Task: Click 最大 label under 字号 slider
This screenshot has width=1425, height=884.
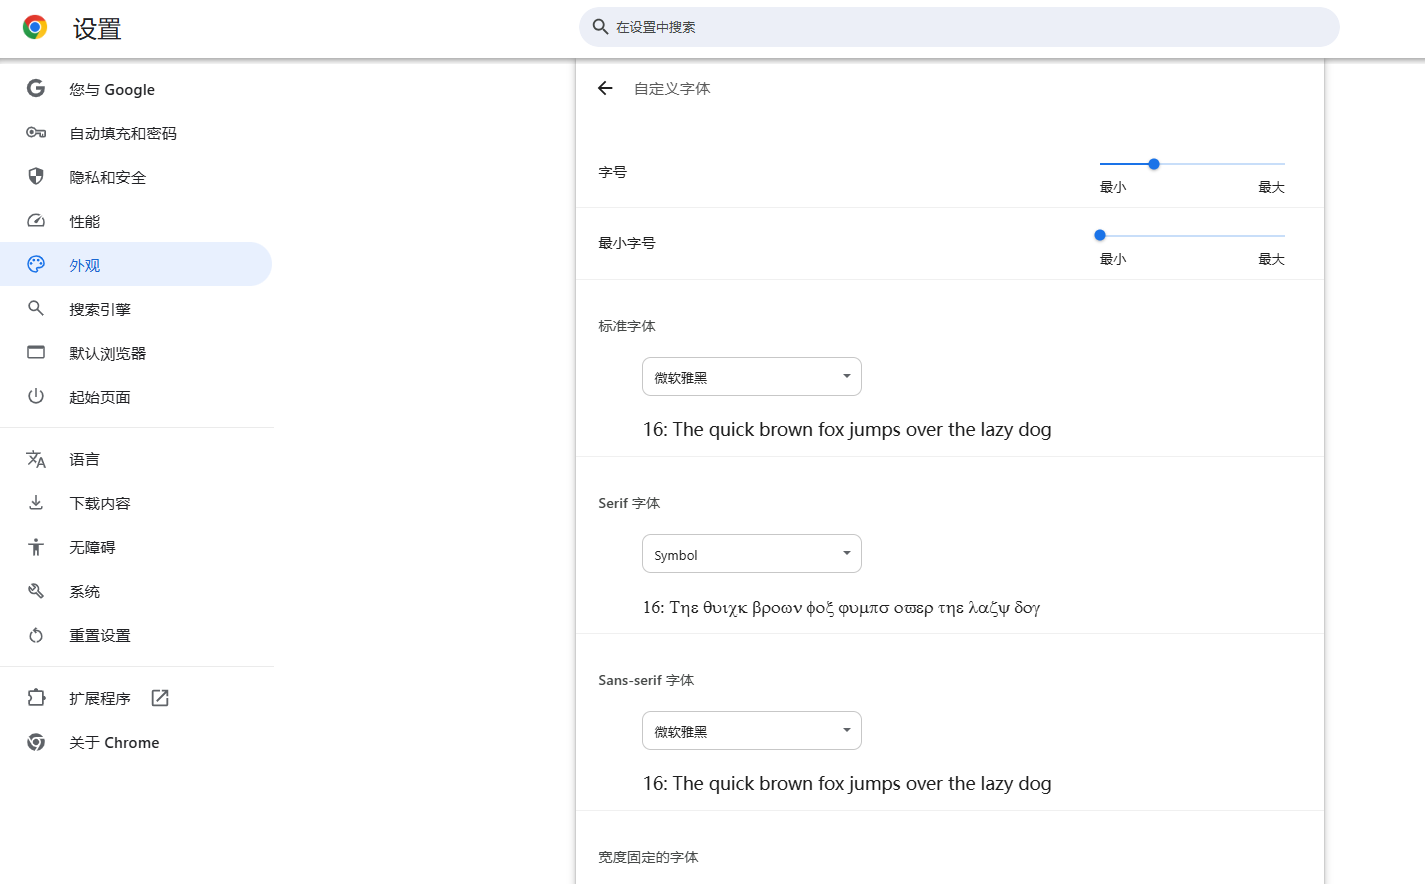Action: (1271, 187)
